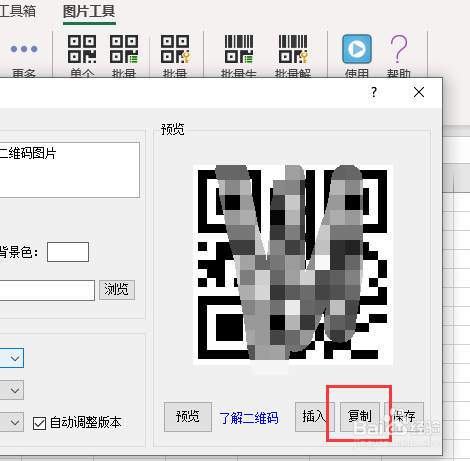Open the 了解二维码 link
The height and width of the screenshot is (461, 470).
[x=249, y=418]
